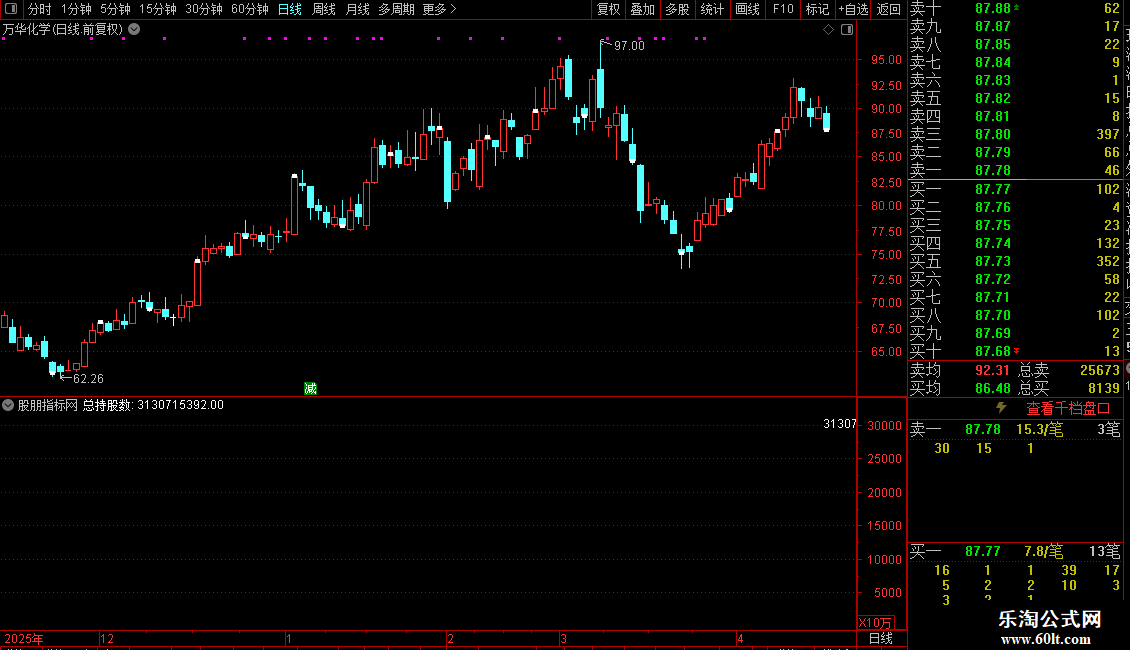Click 买均 value 86.48
Image resolution: width=1130 pixels, height=650 pixels.
[x=992, y=388]
